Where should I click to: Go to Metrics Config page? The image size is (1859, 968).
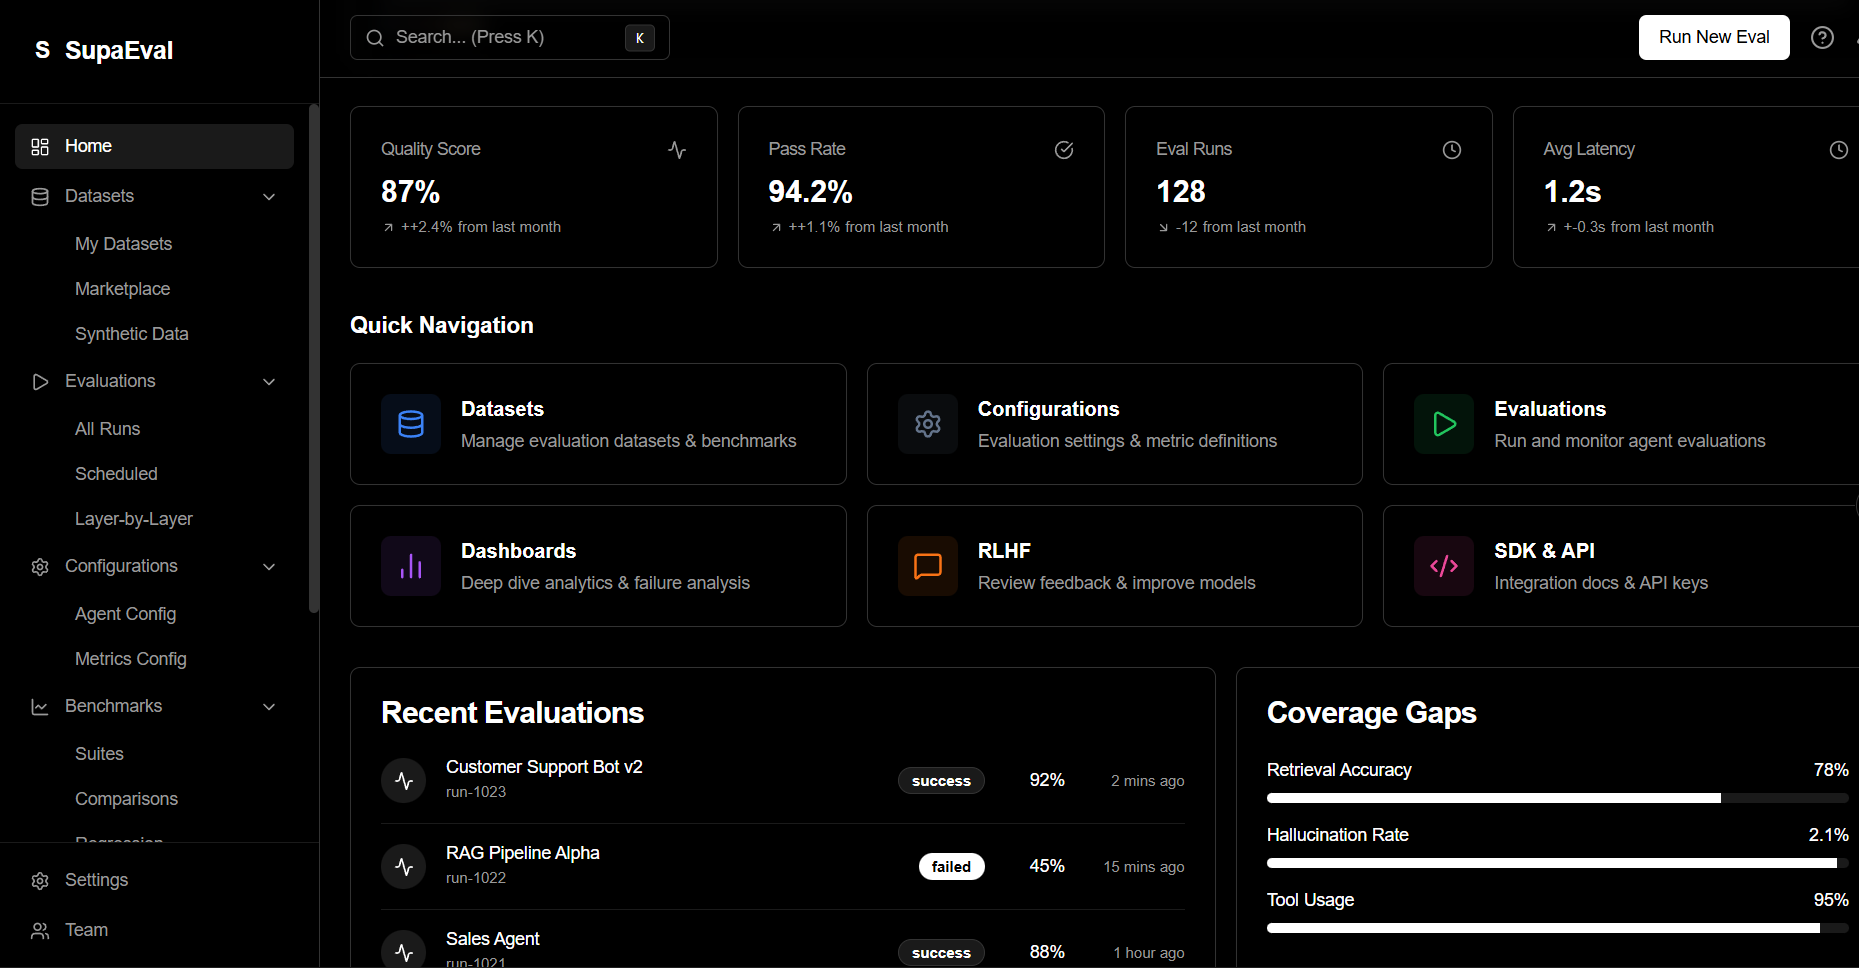coord(131,659)
